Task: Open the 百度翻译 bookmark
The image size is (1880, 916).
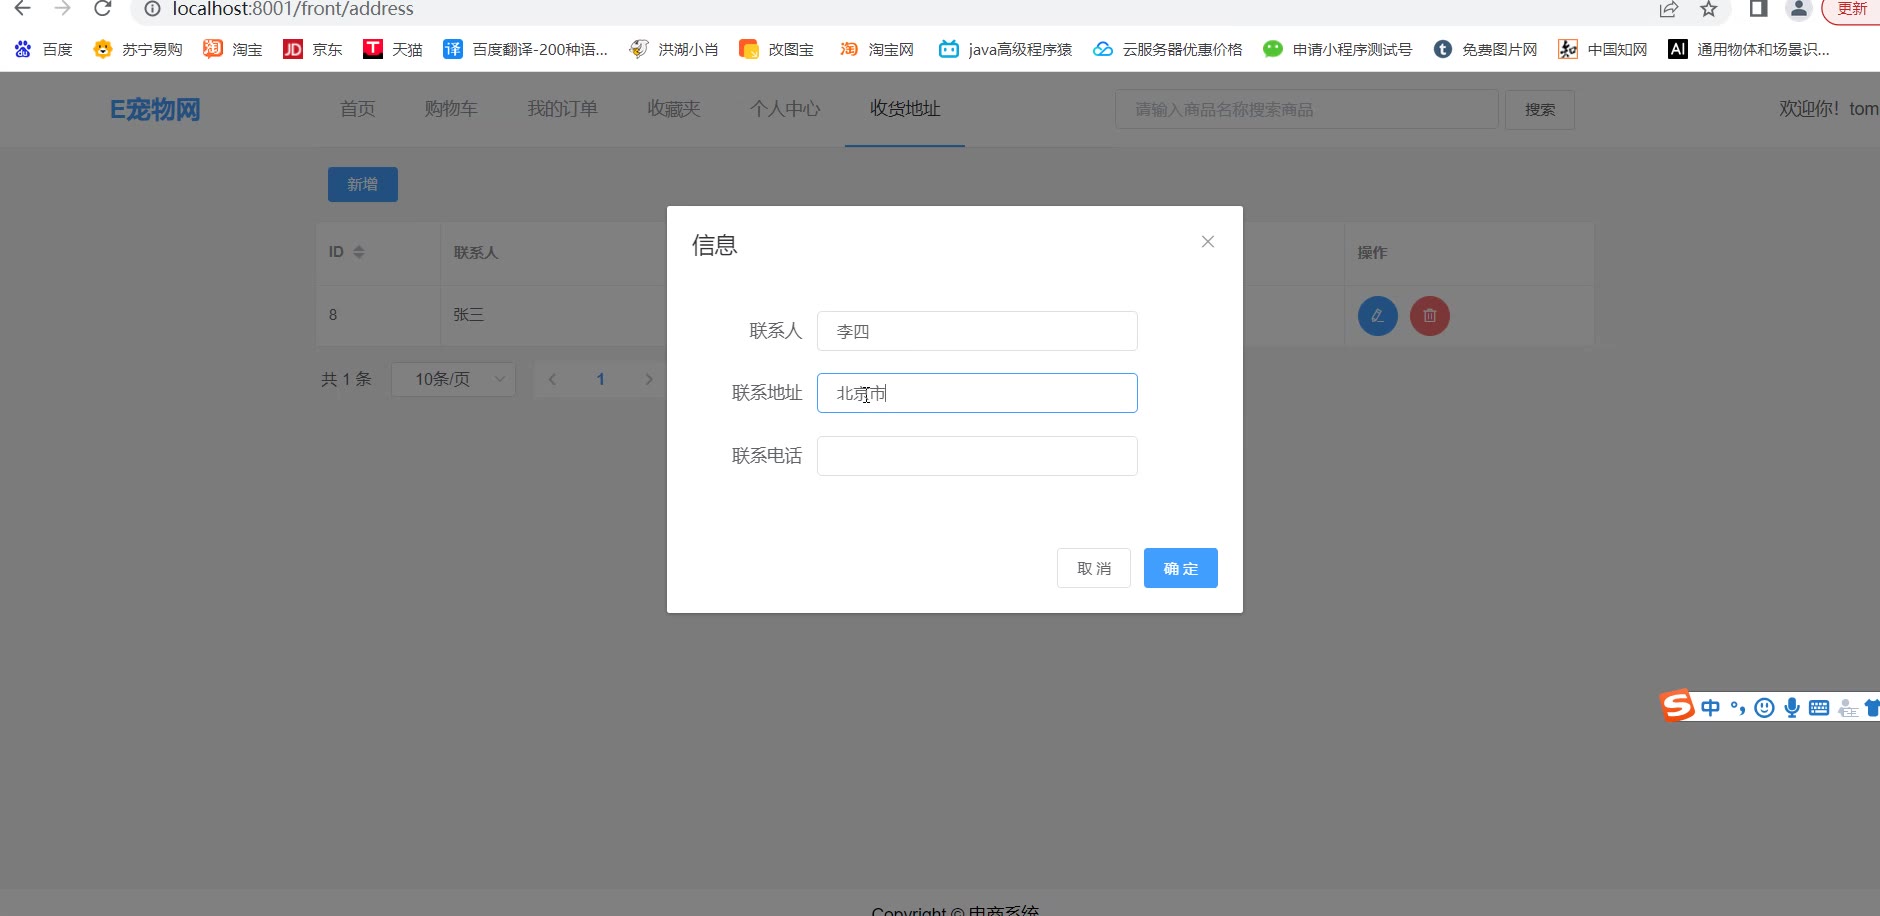Action: point(525,49)
